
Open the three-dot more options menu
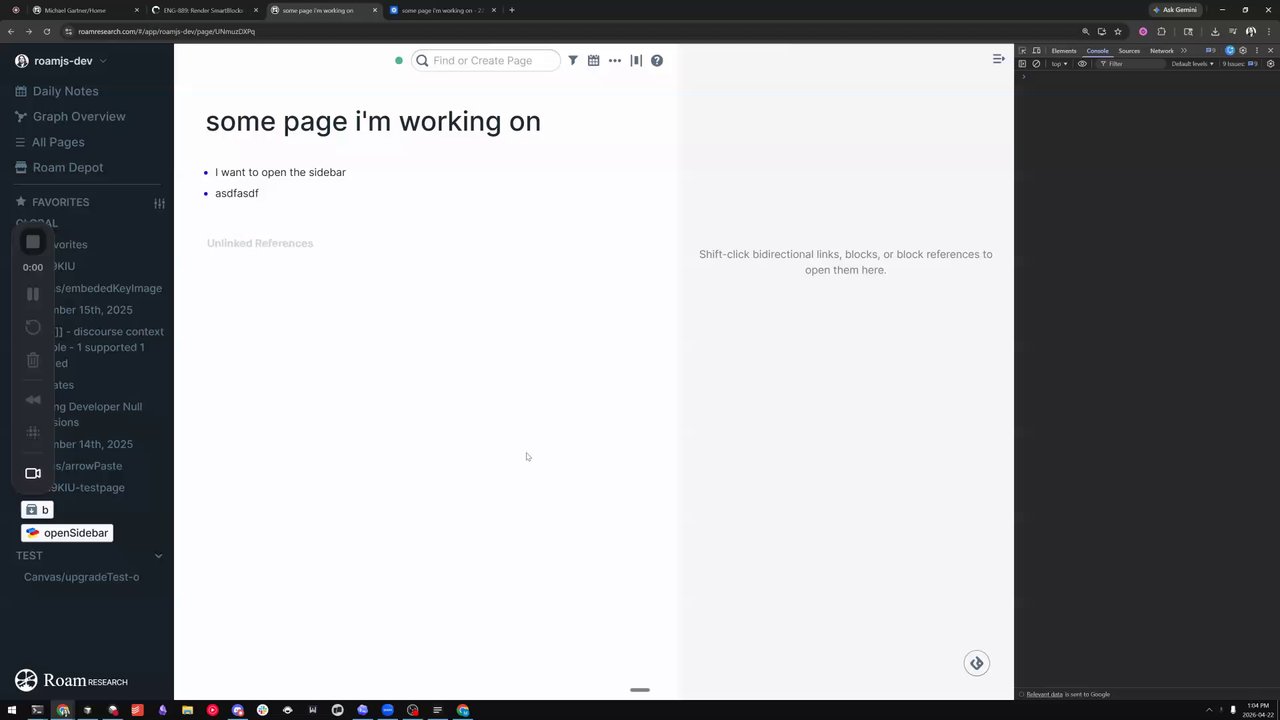tap(615, 61)
